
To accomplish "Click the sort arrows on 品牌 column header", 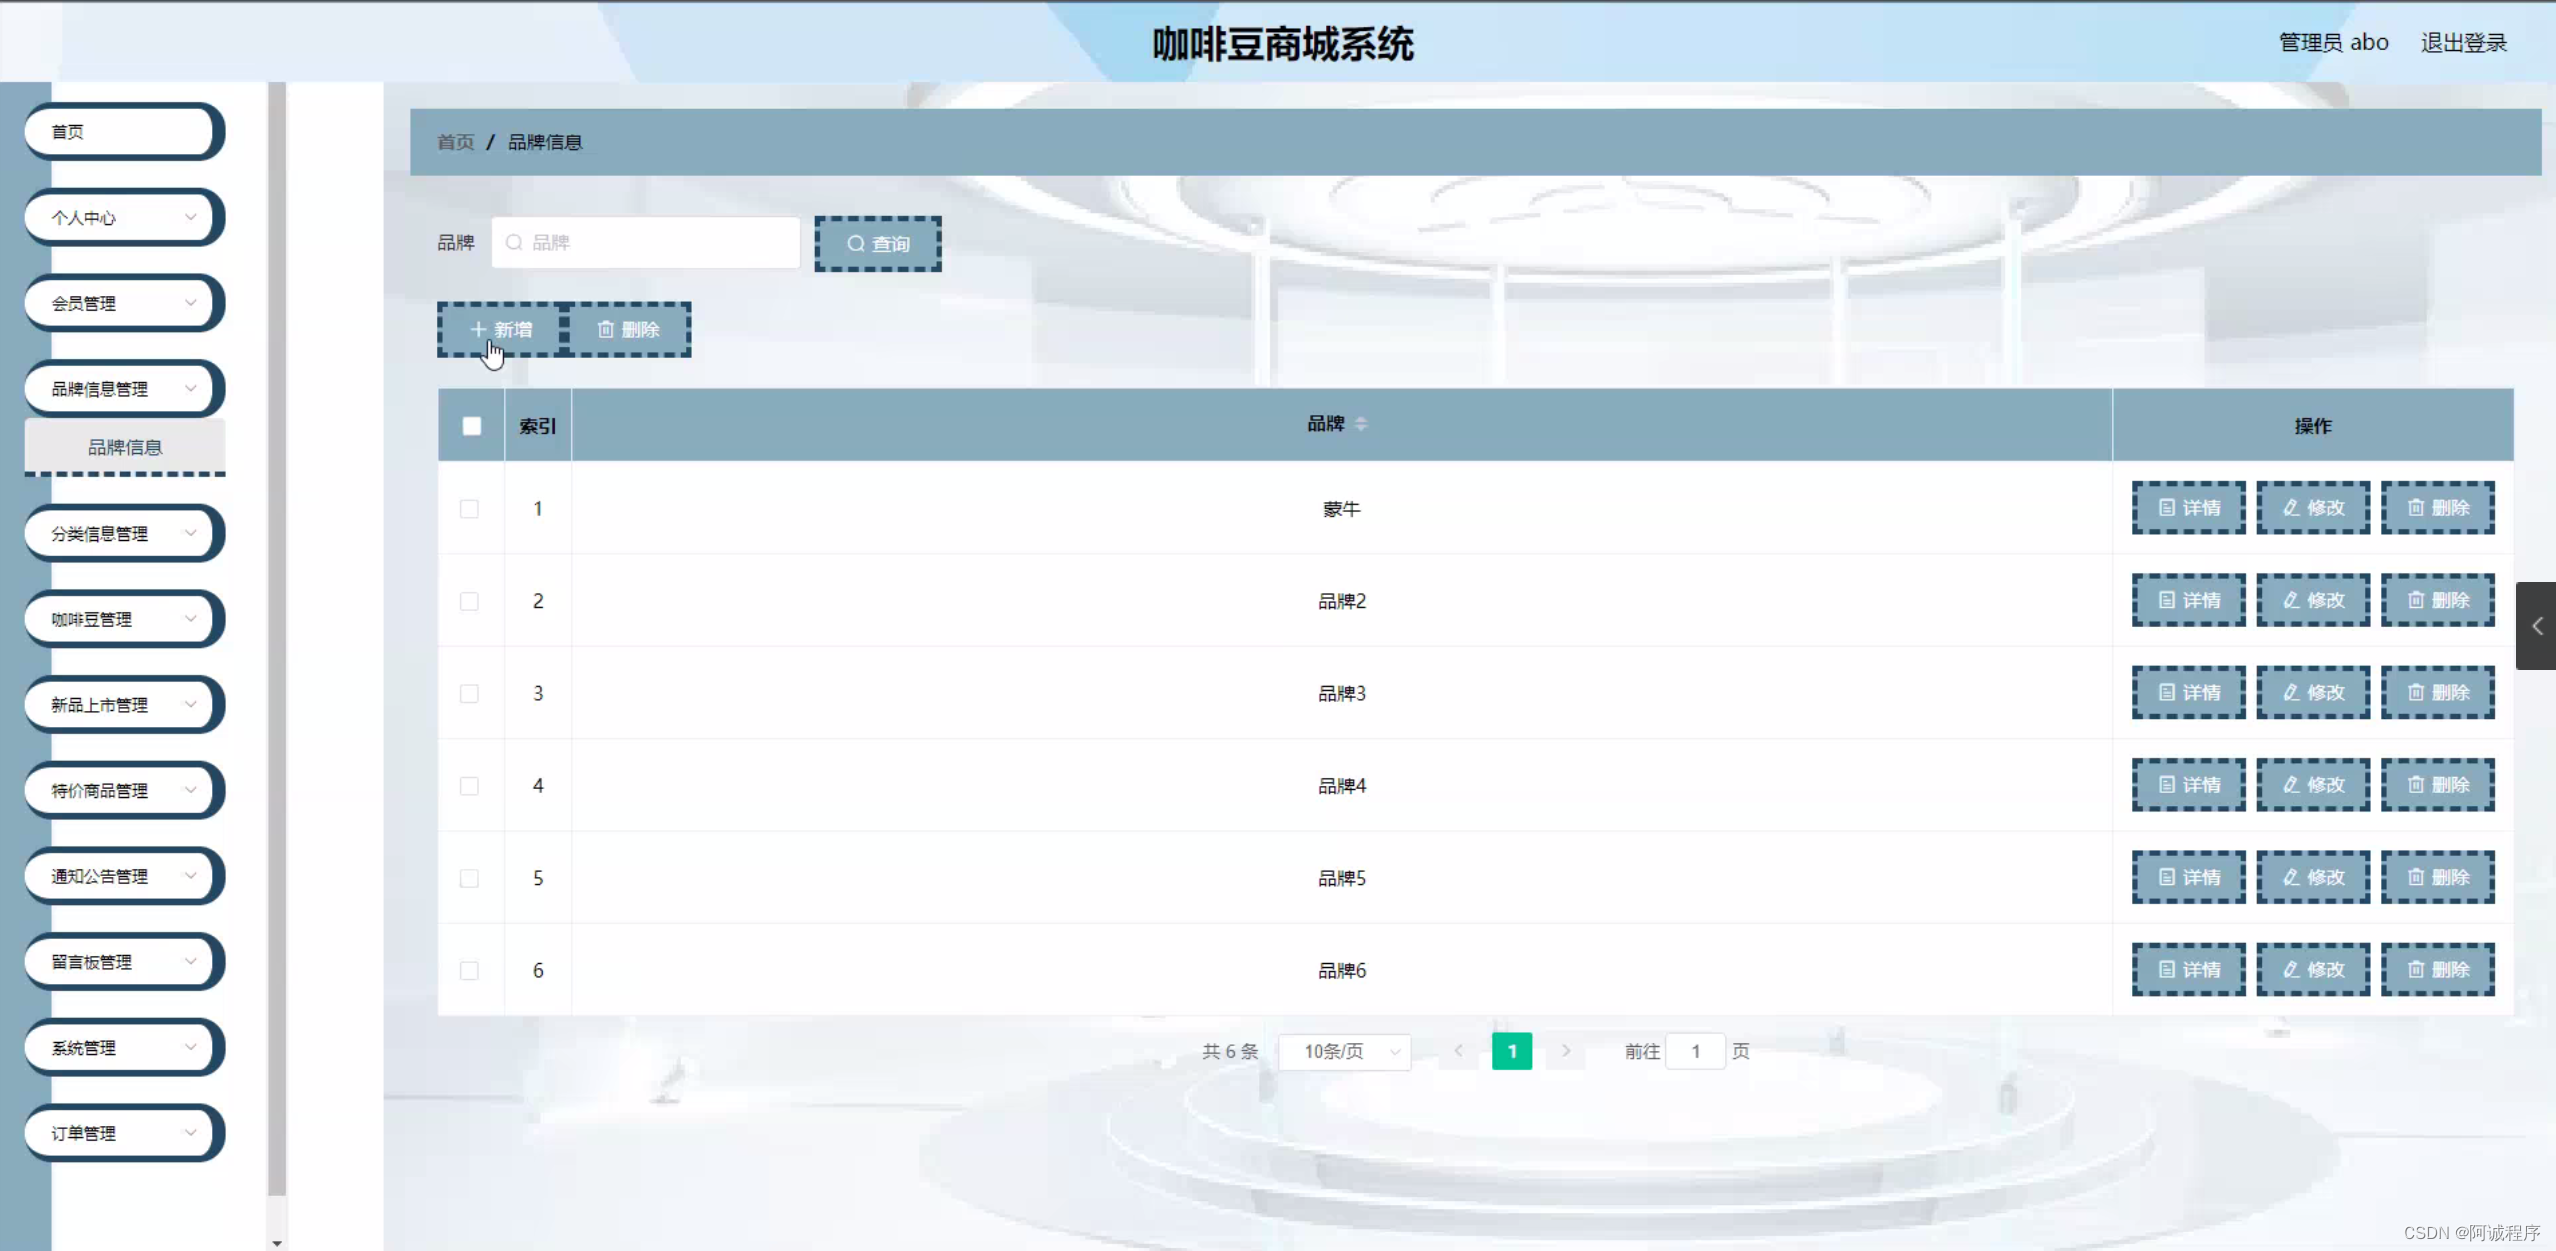I will pyautogui.click(x=1361, y=424).
